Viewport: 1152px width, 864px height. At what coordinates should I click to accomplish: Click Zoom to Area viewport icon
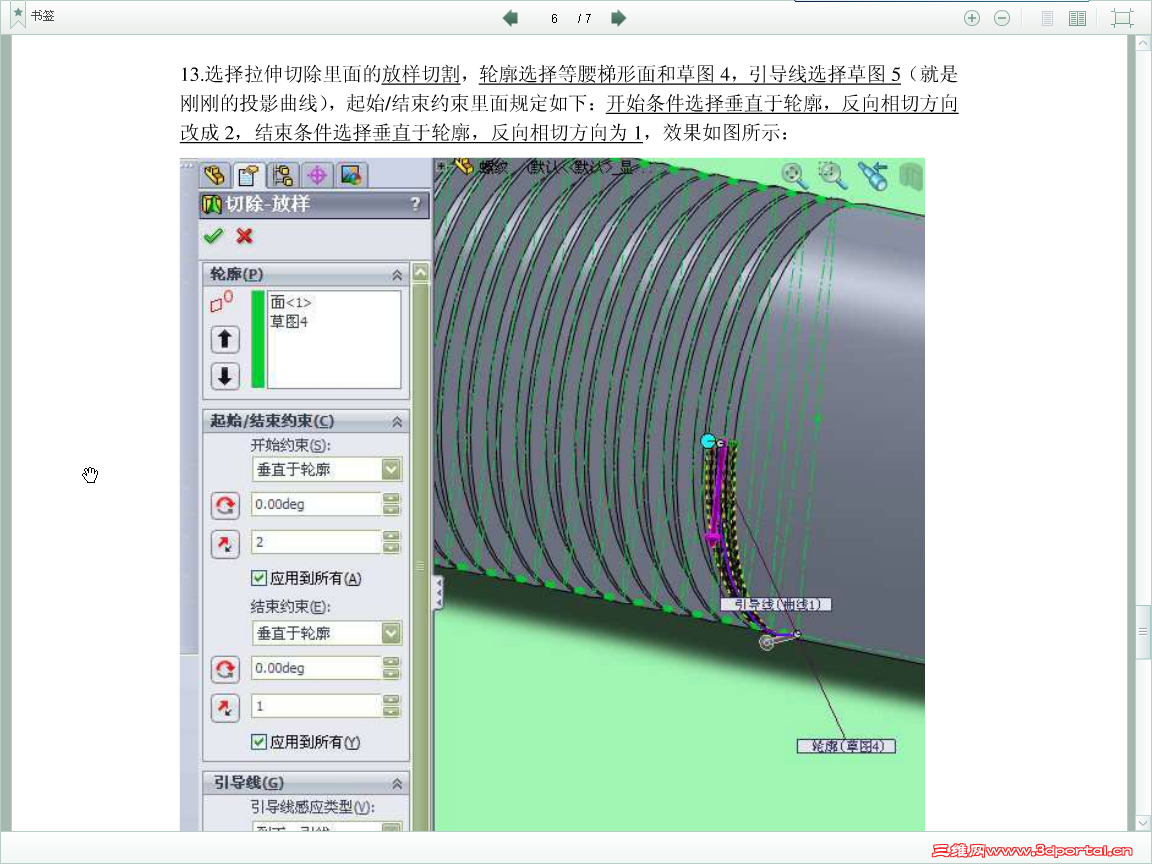coord(832,176)
